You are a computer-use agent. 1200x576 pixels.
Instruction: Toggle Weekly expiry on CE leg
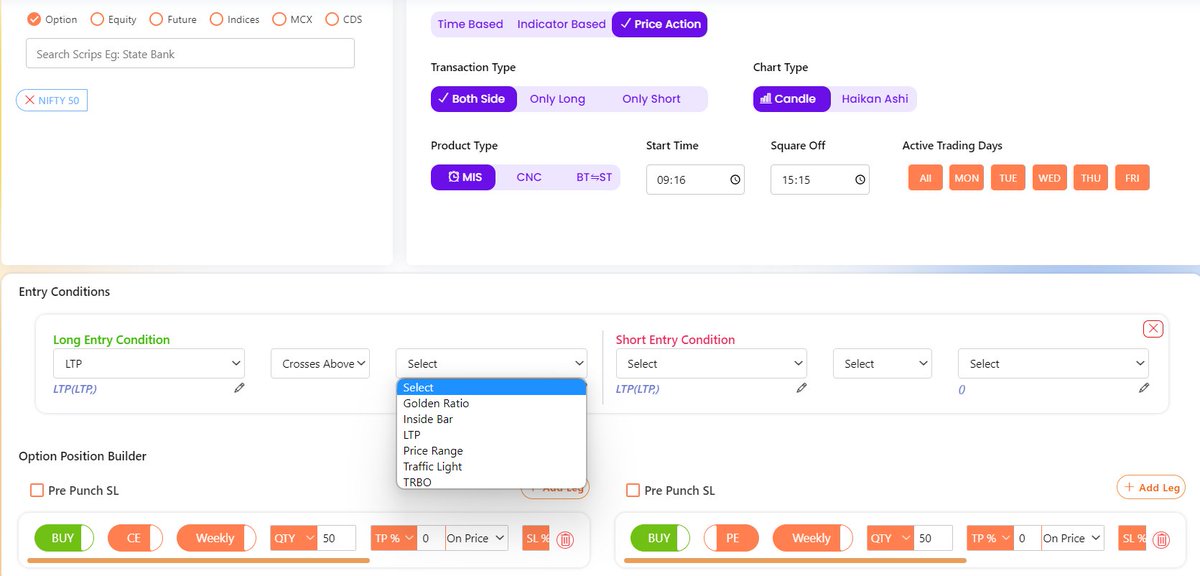216,538
